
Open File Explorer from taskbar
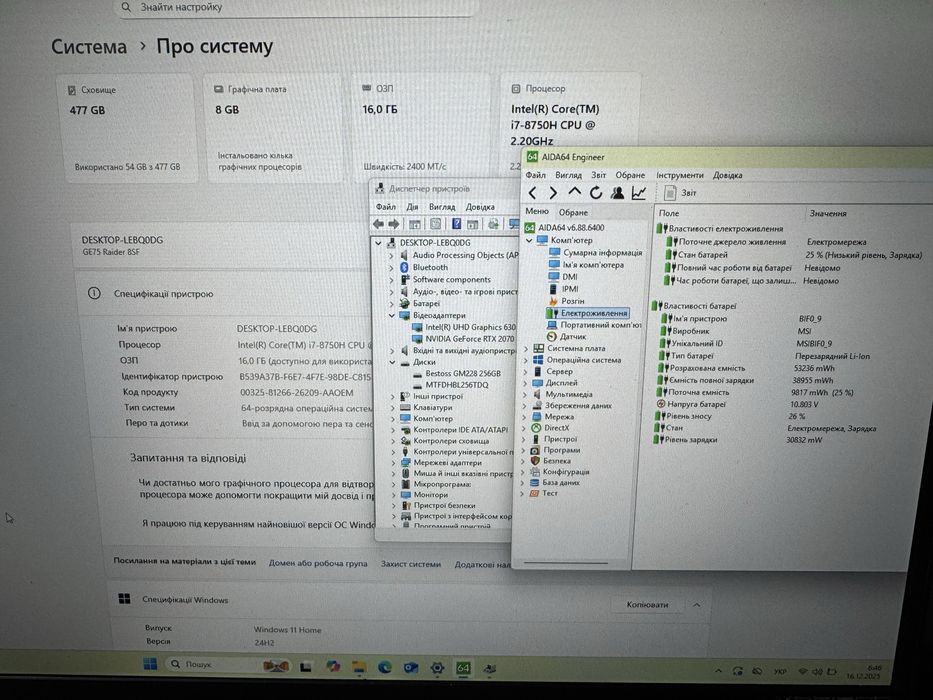pyautogui.click(x=359, y=667)
